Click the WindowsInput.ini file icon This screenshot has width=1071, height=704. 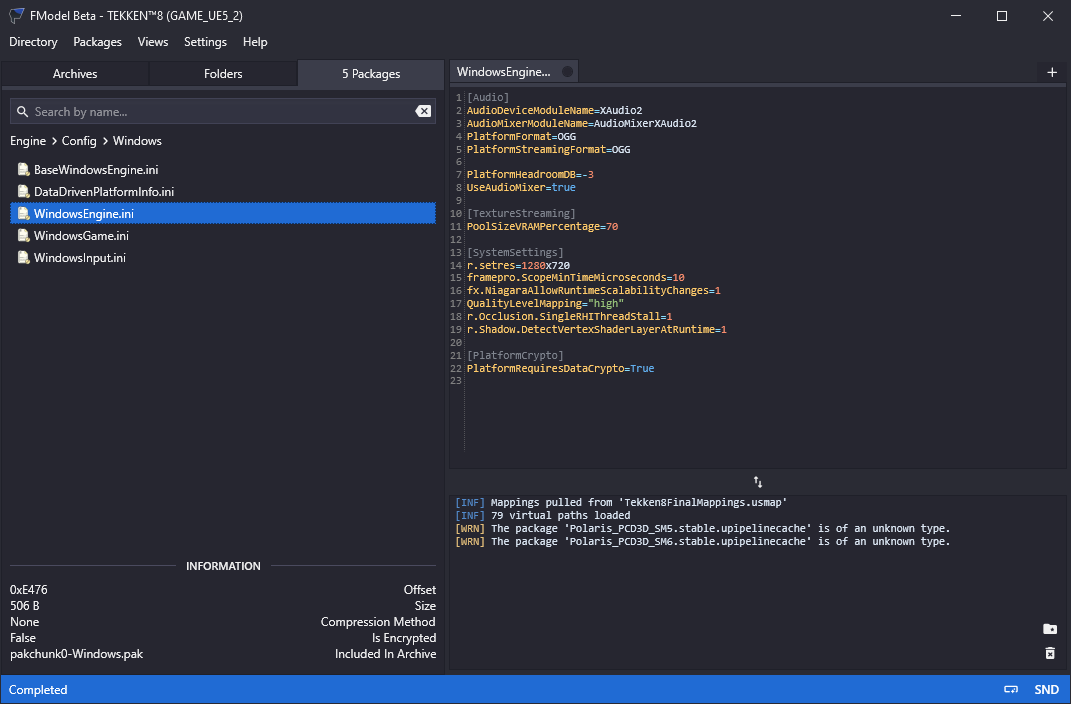pyautogui.click(x=23, y=257)
